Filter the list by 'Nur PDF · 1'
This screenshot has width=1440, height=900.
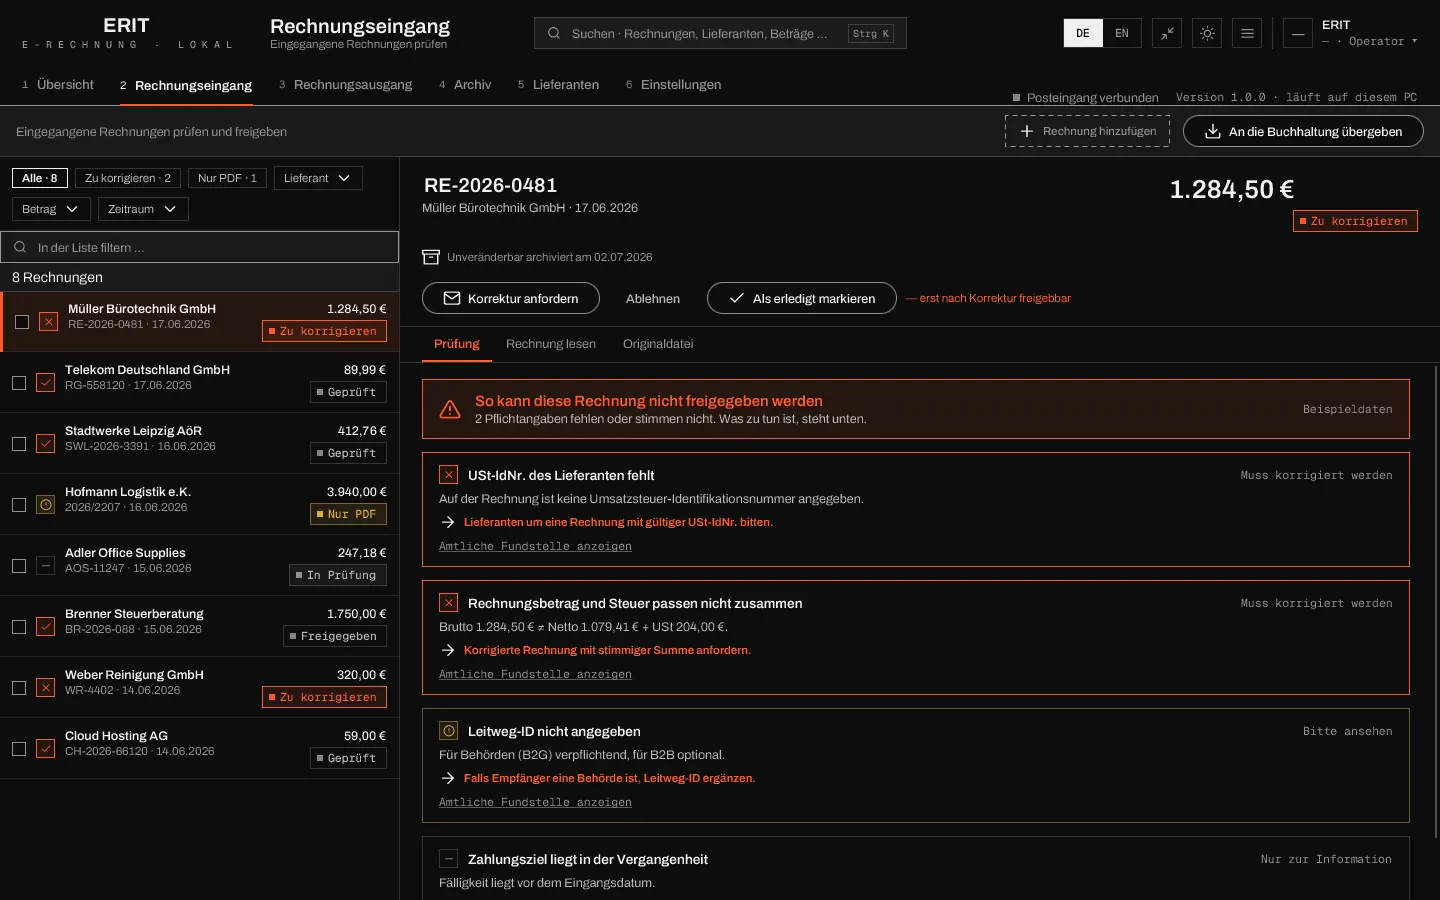pyautogui.click(x=227, y=178)
